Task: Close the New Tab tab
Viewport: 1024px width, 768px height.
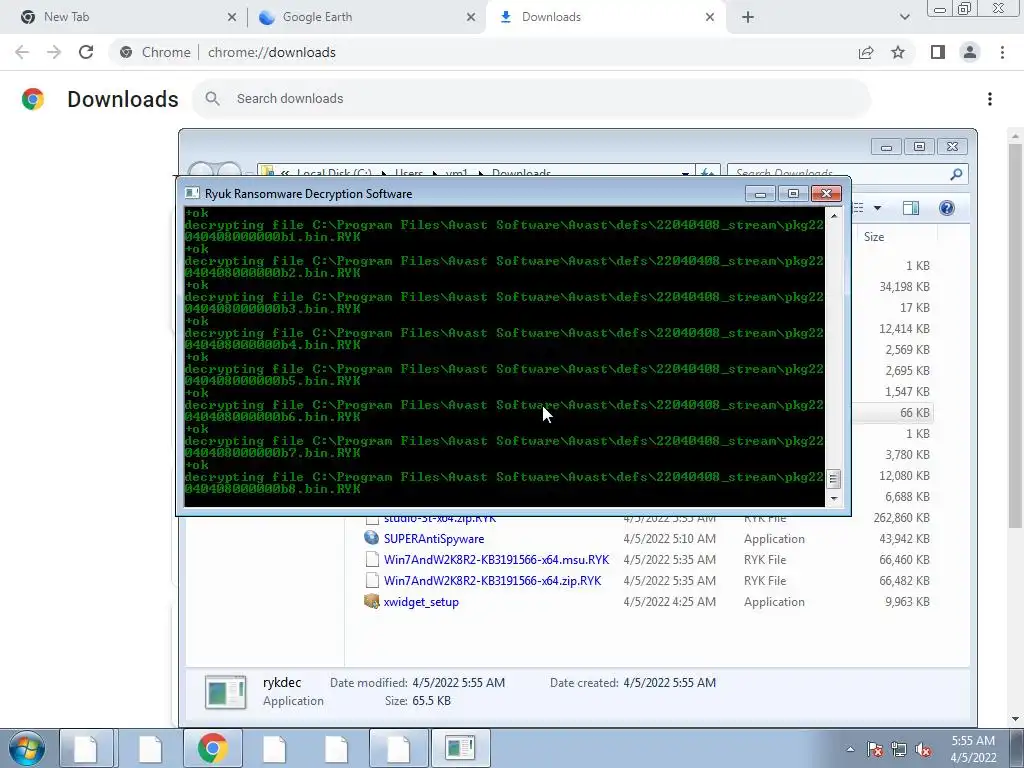Action: (232, 17)
